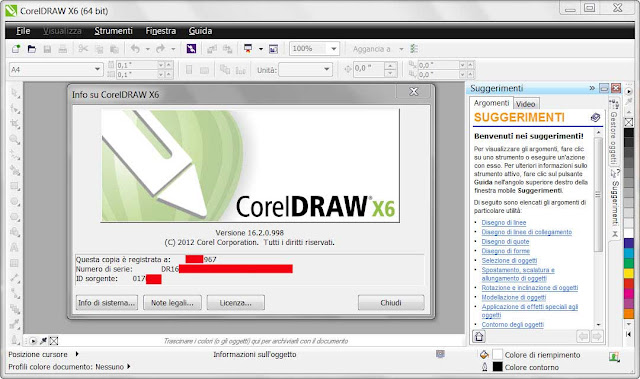Collapse the Suggerimenti docker with double arrow
Screen dimensions: 640x379
click(592, 88)
